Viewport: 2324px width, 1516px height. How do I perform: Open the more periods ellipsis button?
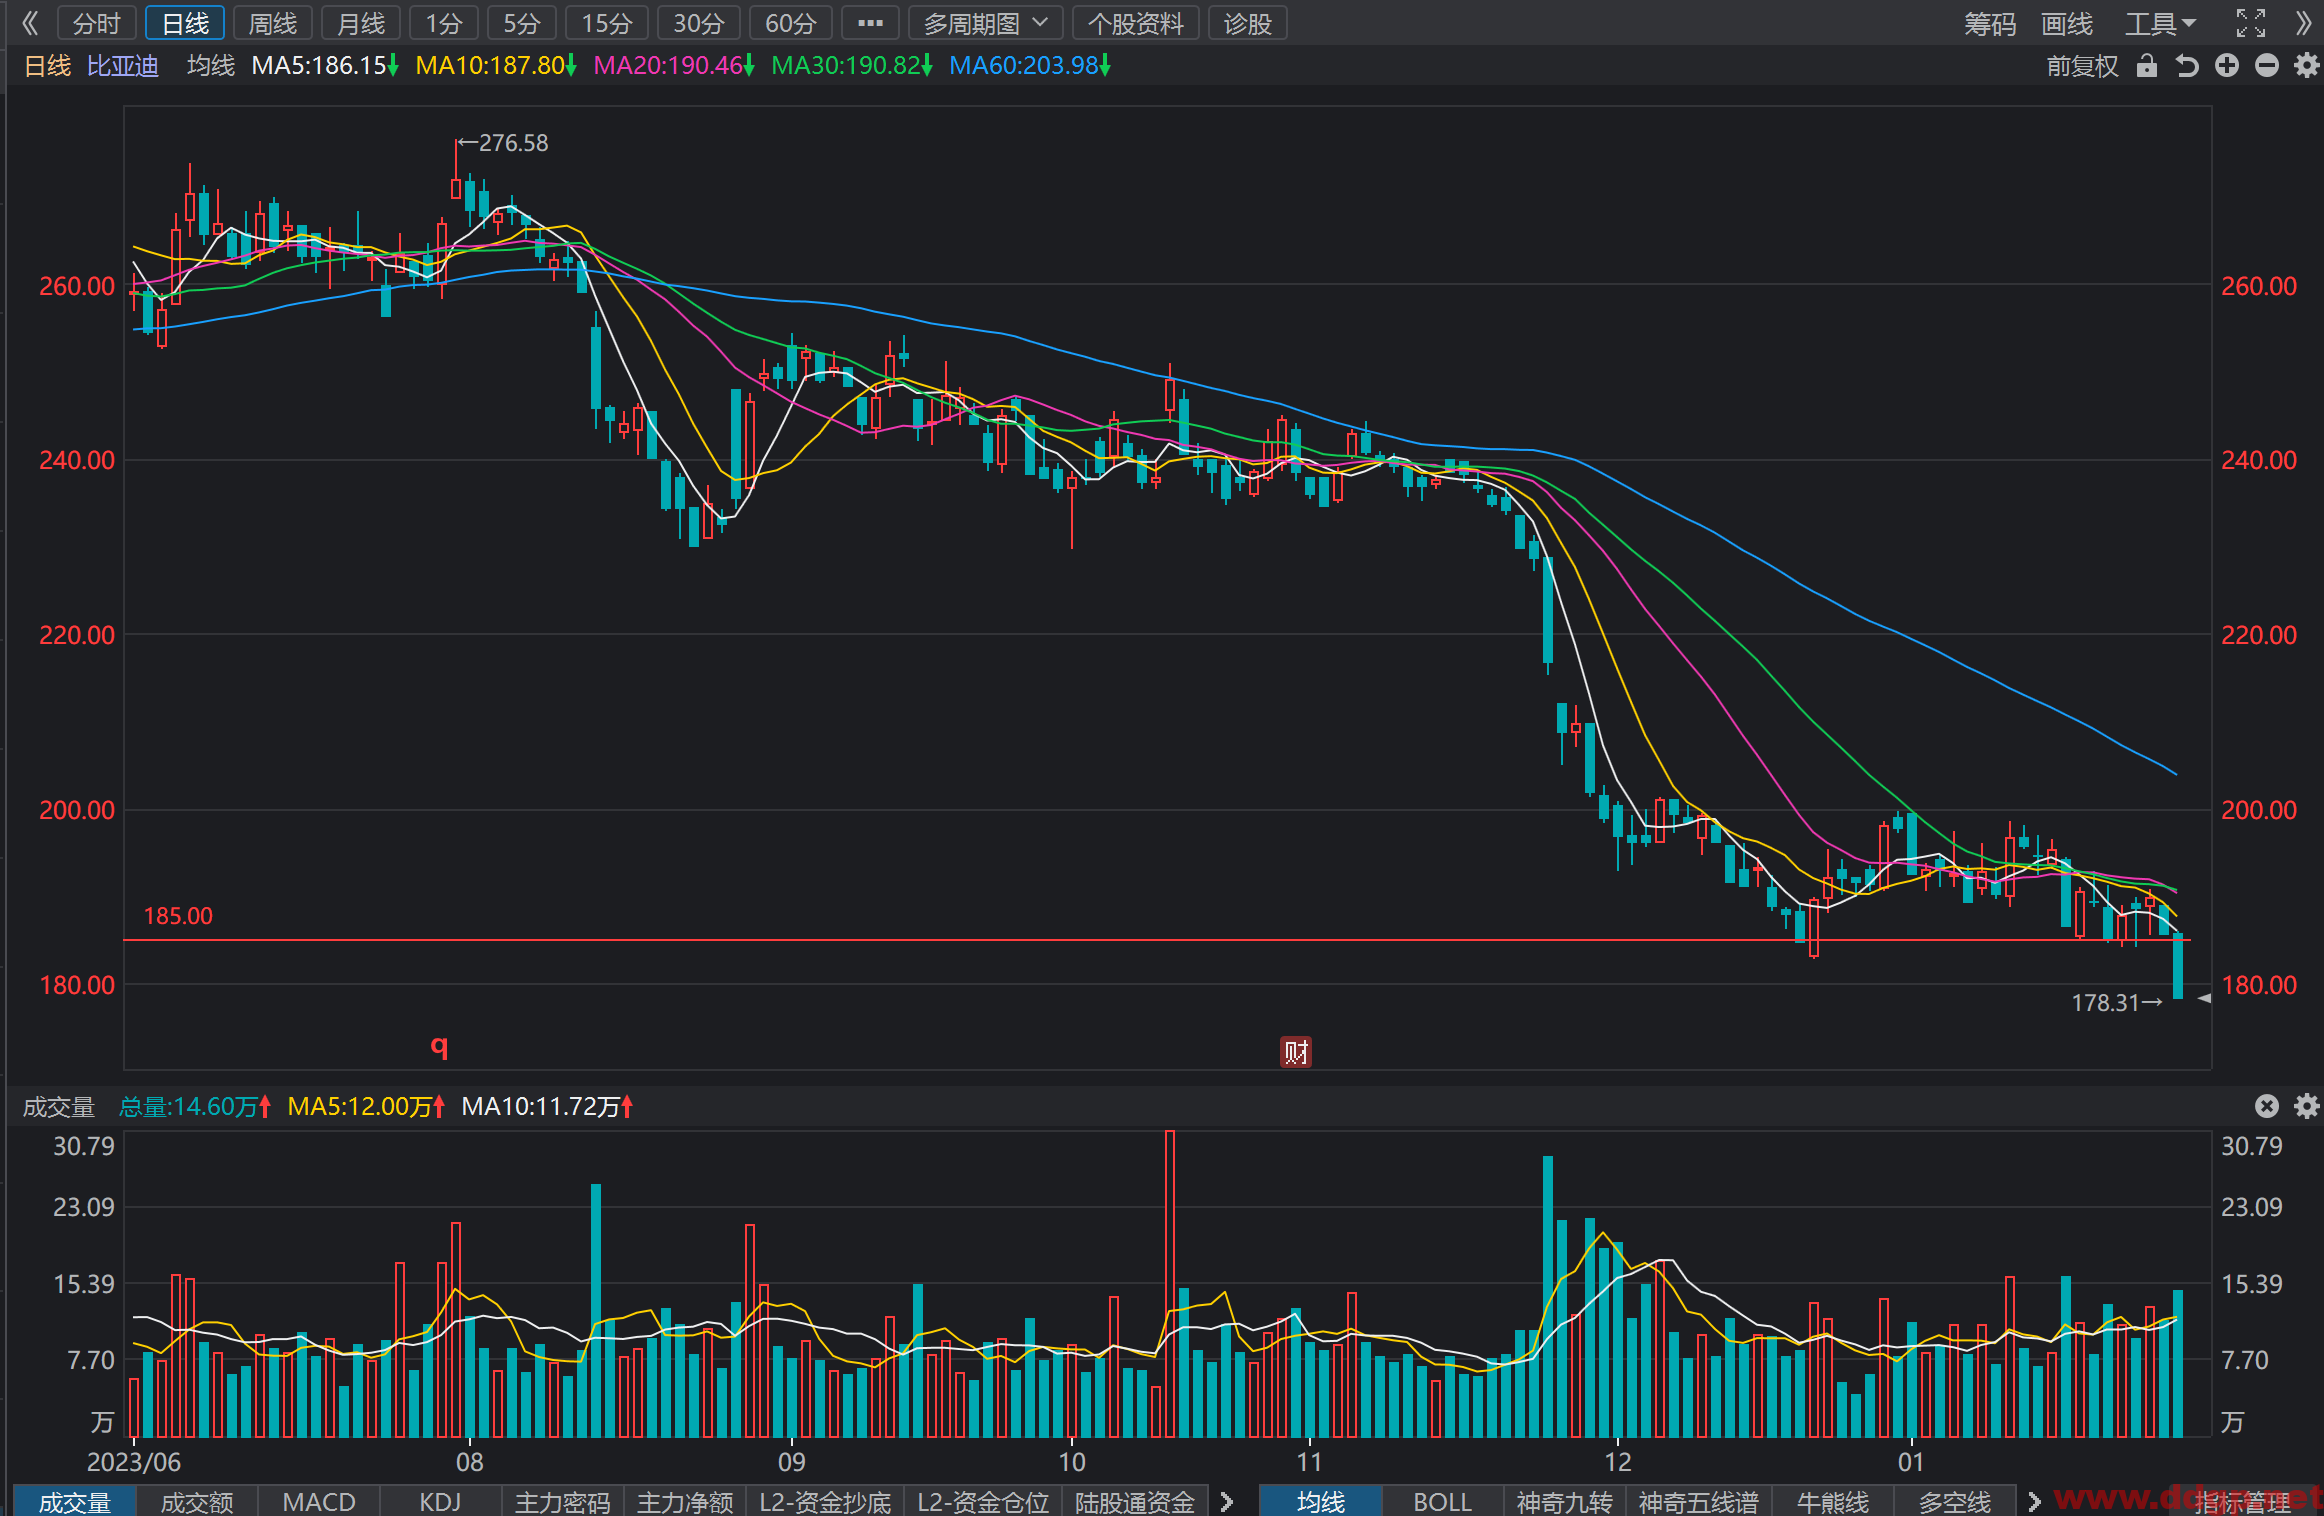870,23
